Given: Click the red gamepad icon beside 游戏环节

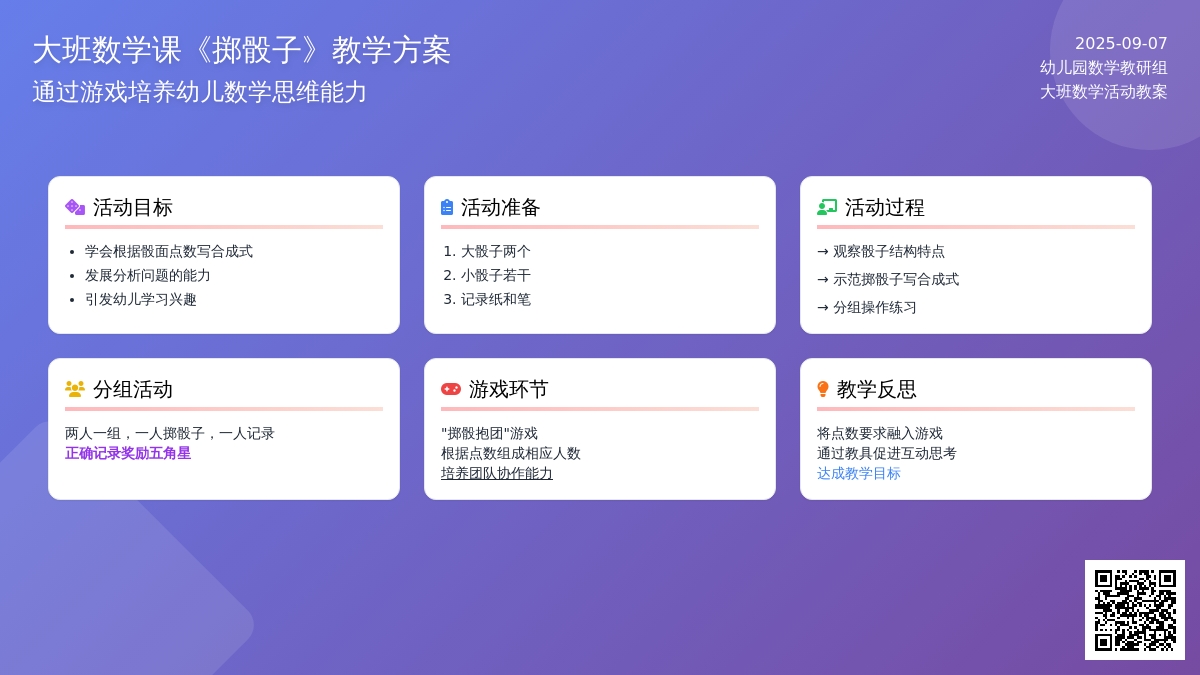Looking at the screenshot, I should [x=451, y=389].
